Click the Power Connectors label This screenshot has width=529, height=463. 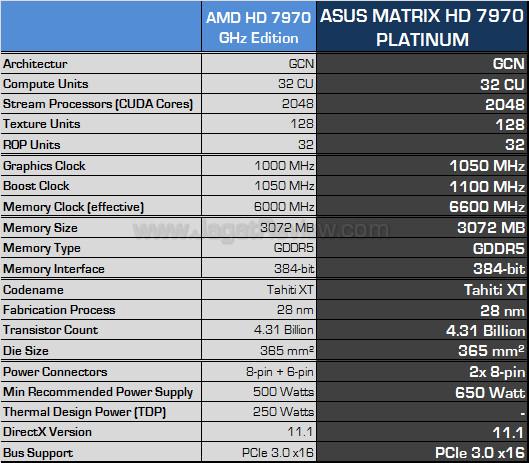55,372
